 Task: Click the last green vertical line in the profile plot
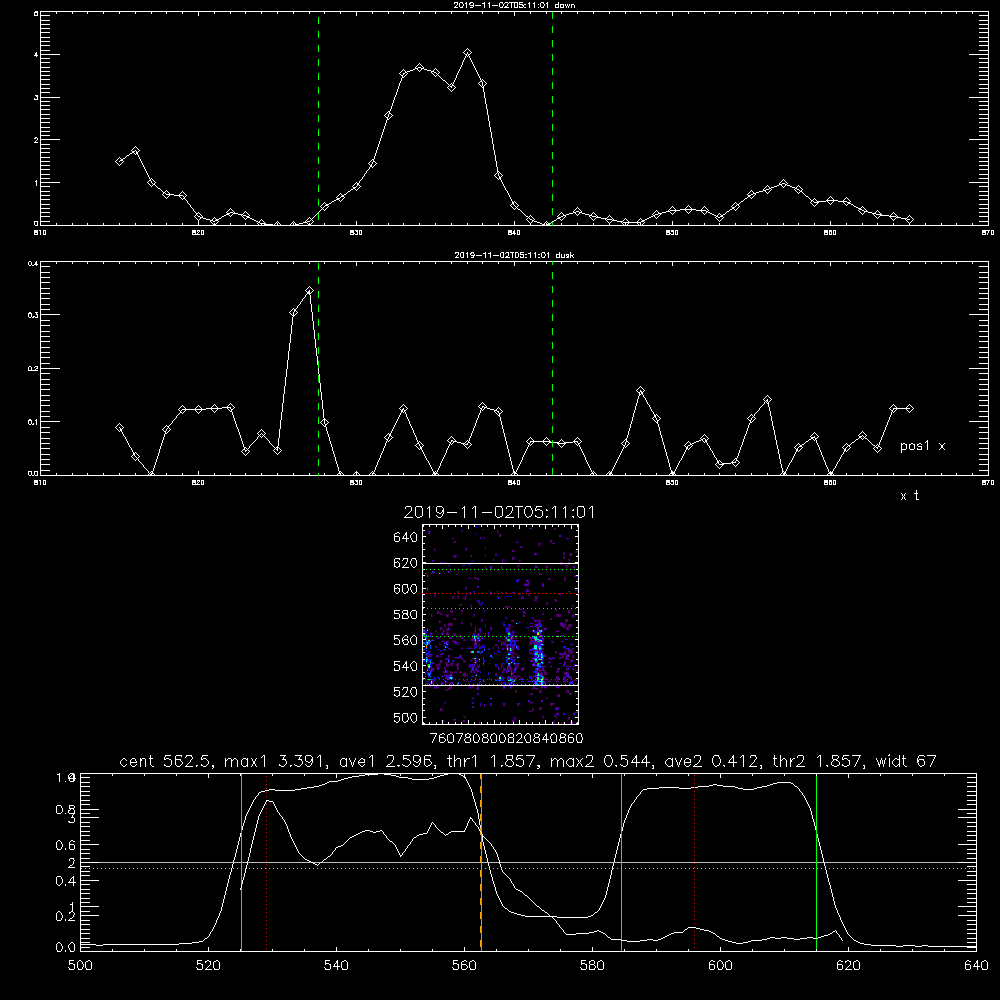816,862
